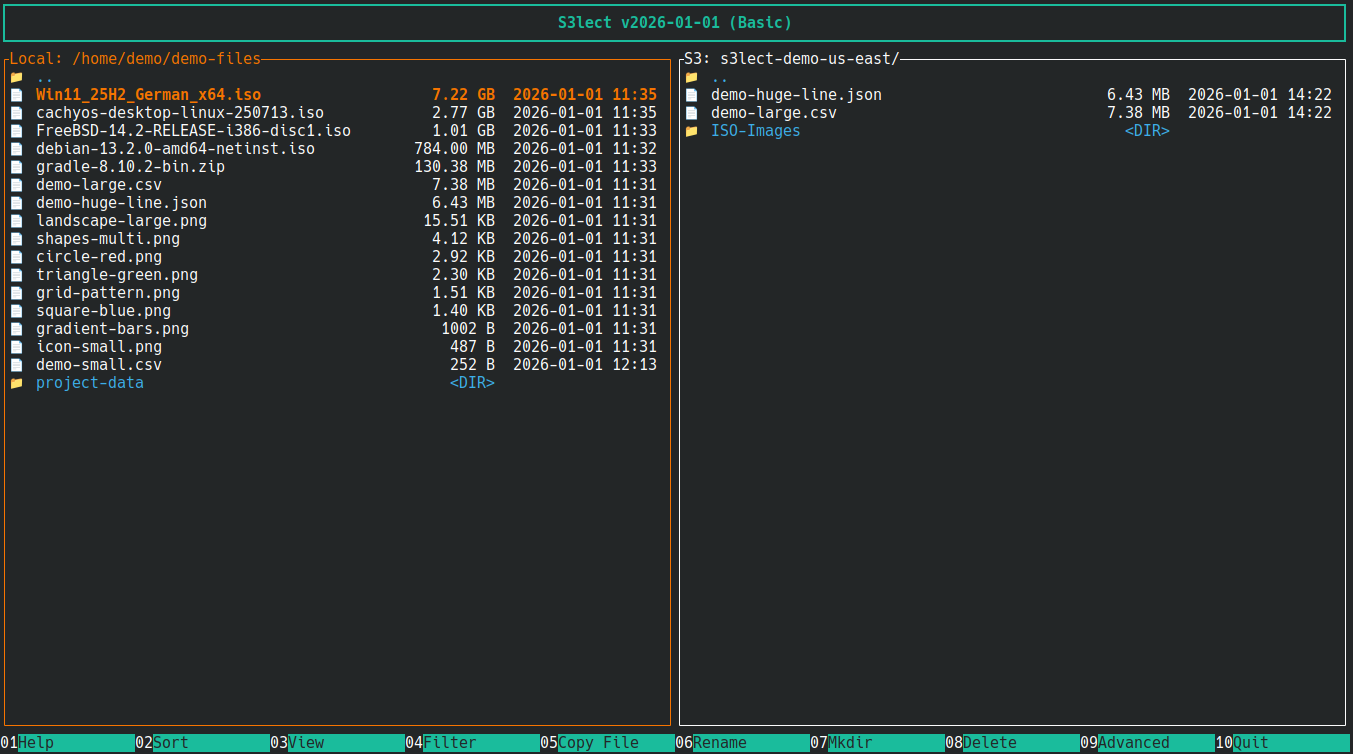Open the Filter function
This screenshot has height=754, width=1353.
click(x=448, y=742)
